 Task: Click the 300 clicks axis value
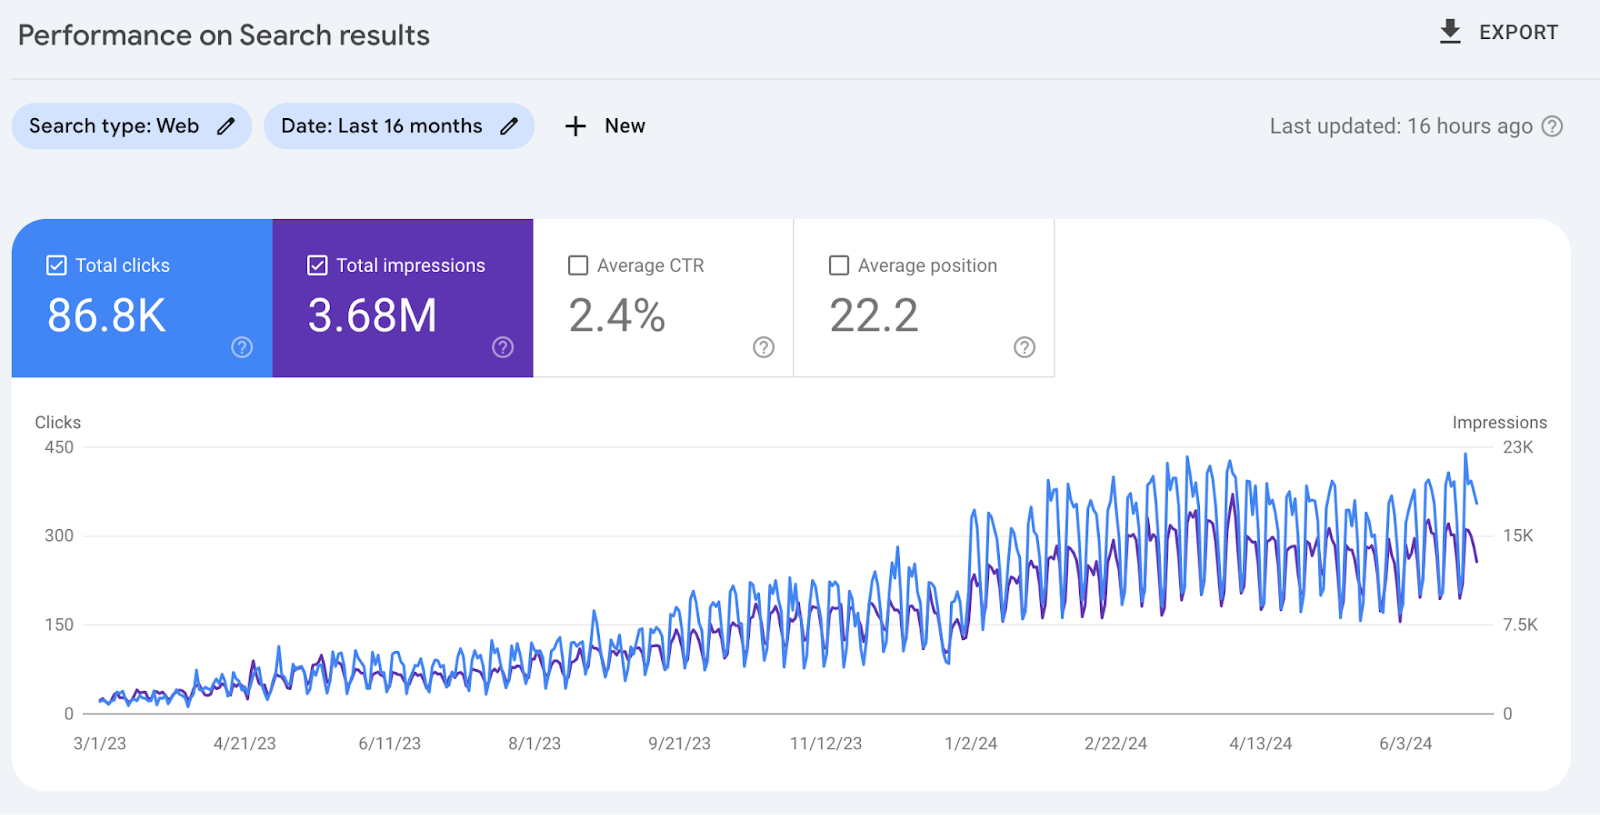(59, 535)
